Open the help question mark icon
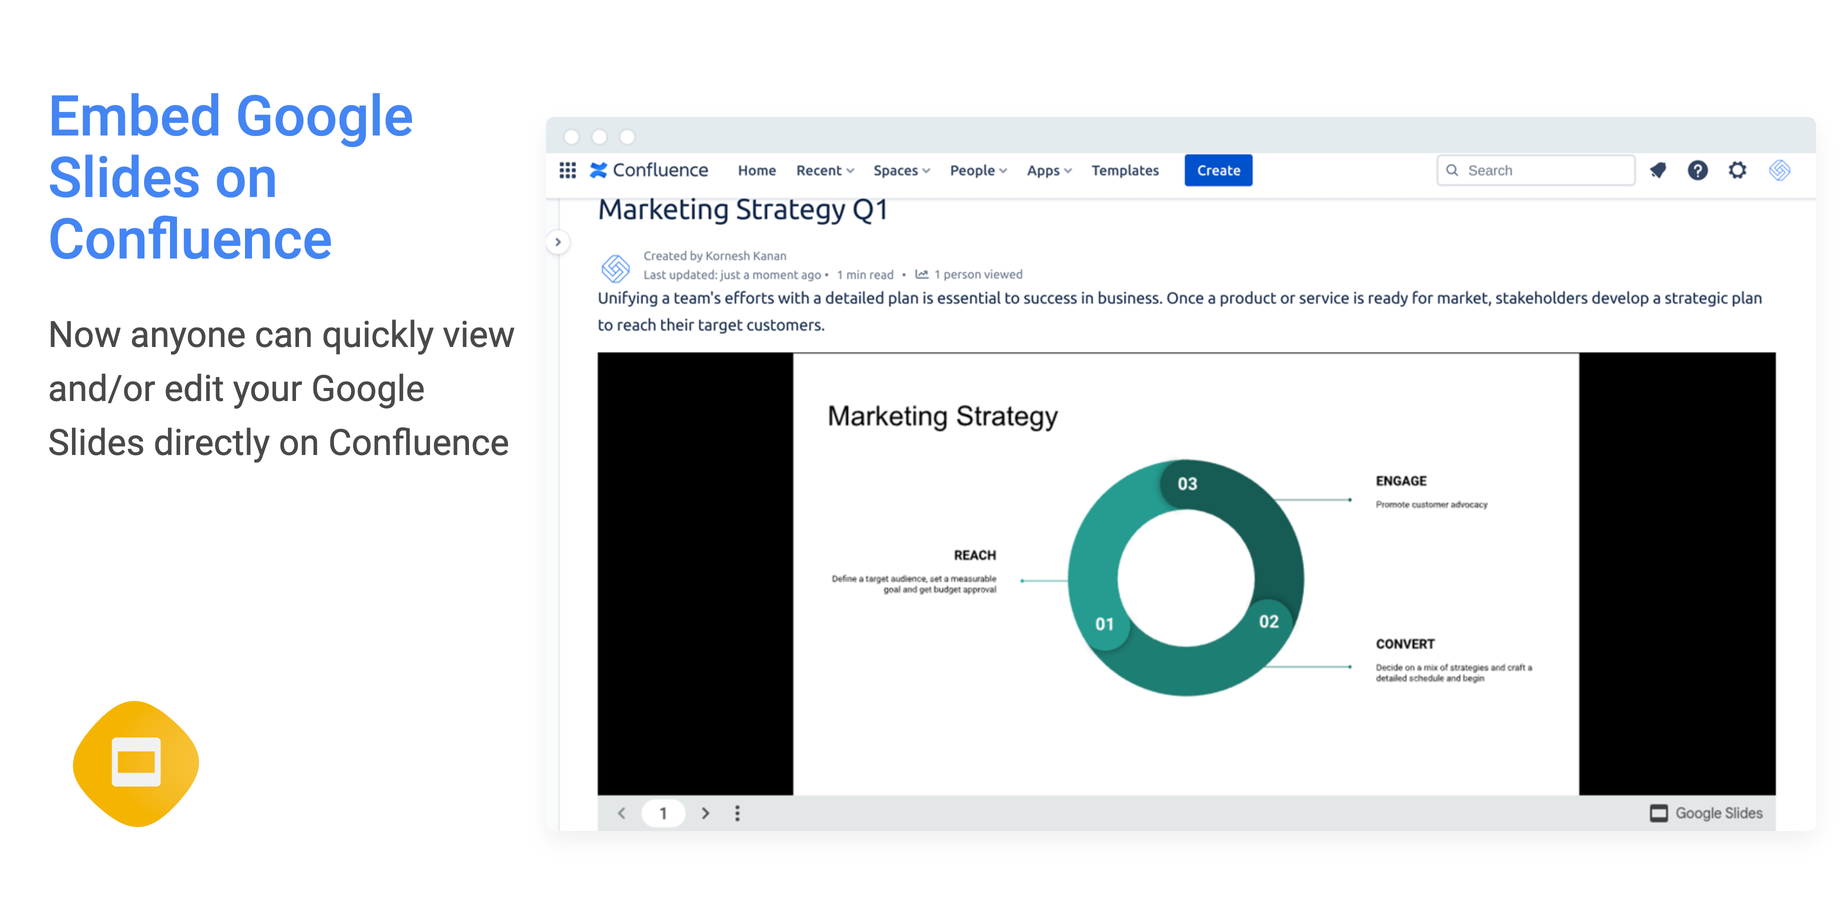 [1698, 171]
